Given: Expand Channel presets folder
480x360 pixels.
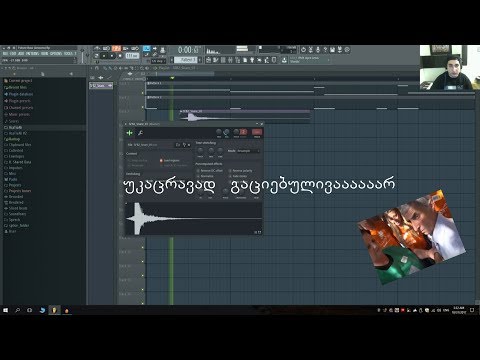Looking at the screenshot, I should point(18,108).
